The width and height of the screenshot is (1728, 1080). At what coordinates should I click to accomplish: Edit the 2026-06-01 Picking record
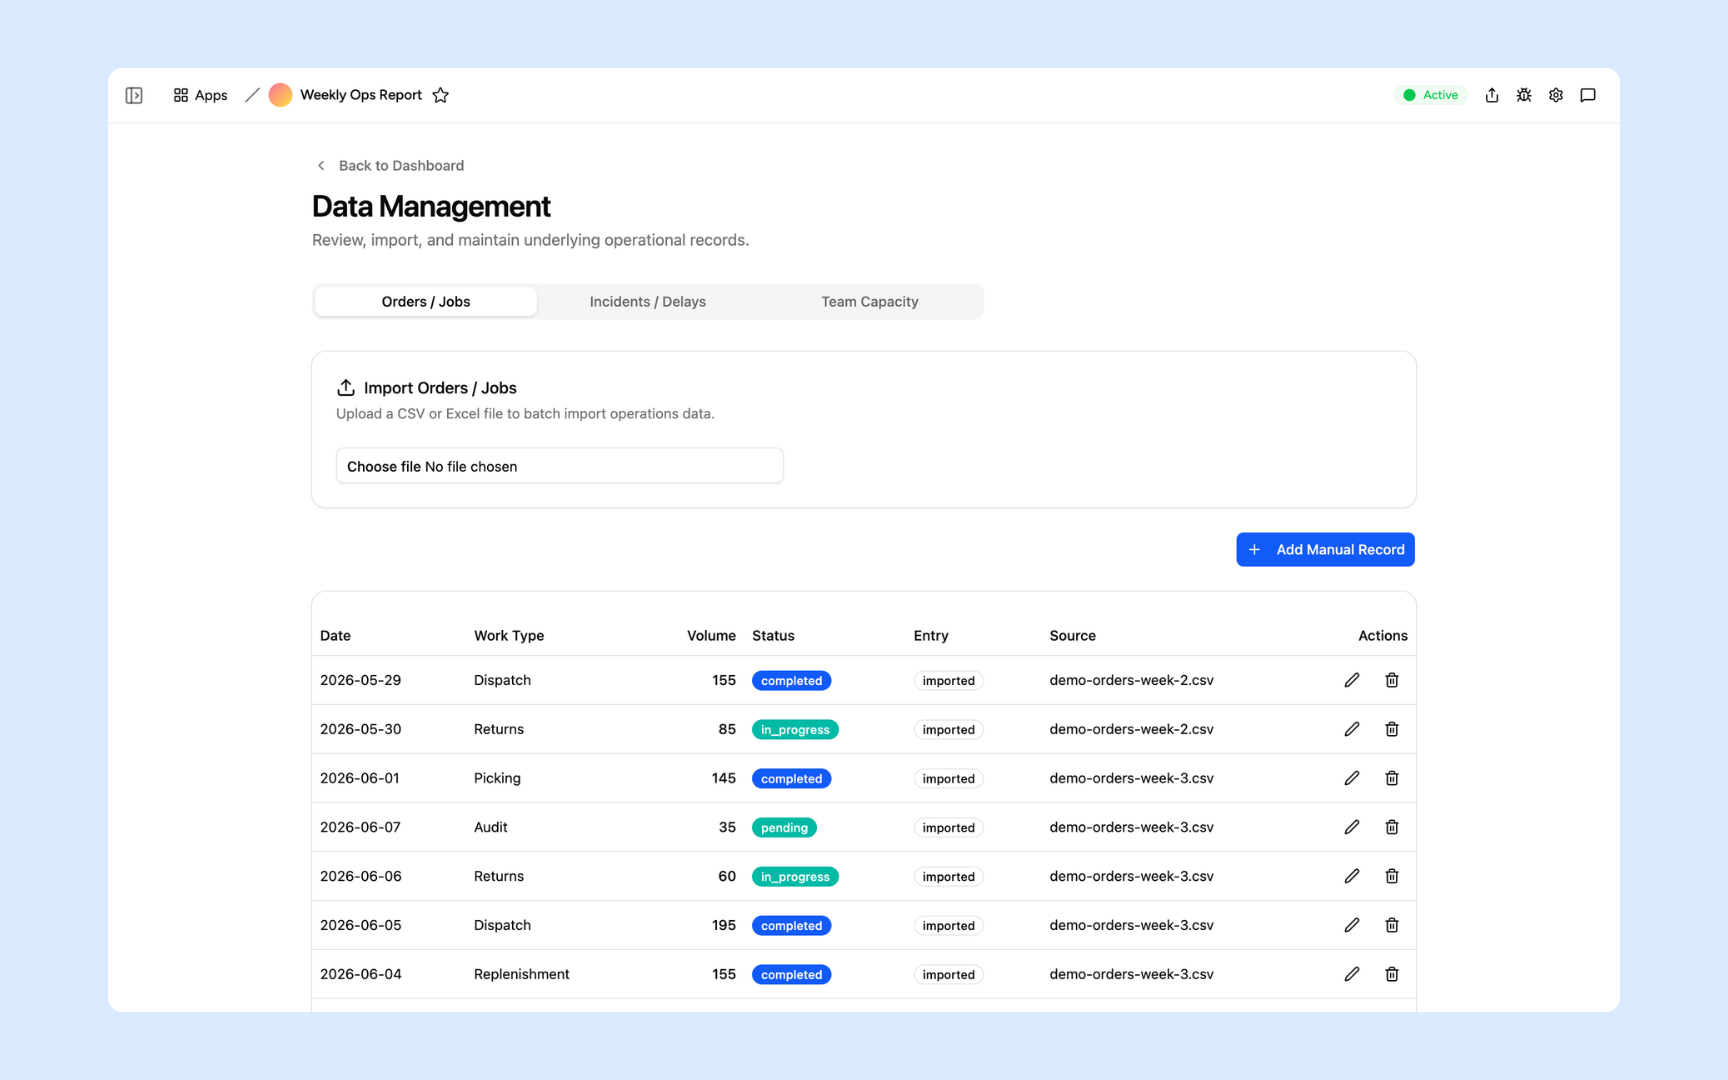click(x=1352, y=778)
